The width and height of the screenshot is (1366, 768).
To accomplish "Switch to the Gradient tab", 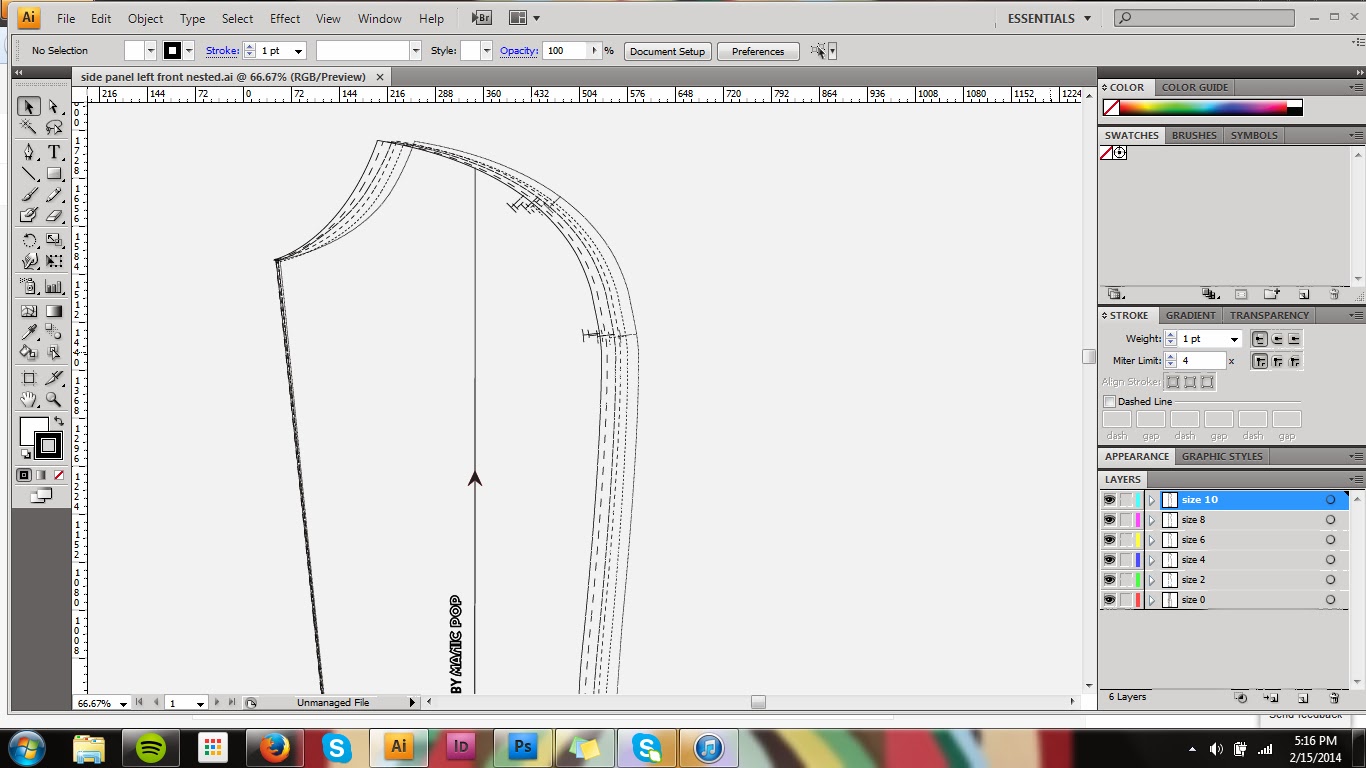I will click(1190, 315).
